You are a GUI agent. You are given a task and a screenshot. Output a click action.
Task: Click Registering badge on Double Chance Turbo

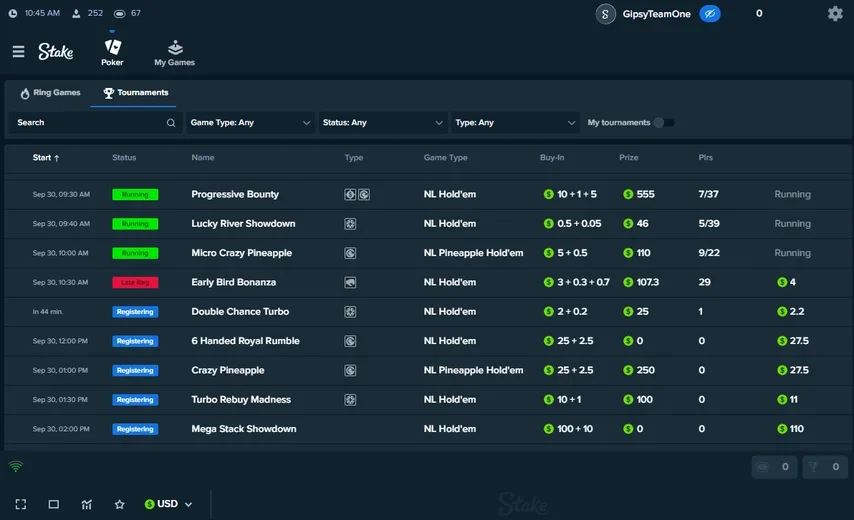pyautogui.click(x=135, y=312)
